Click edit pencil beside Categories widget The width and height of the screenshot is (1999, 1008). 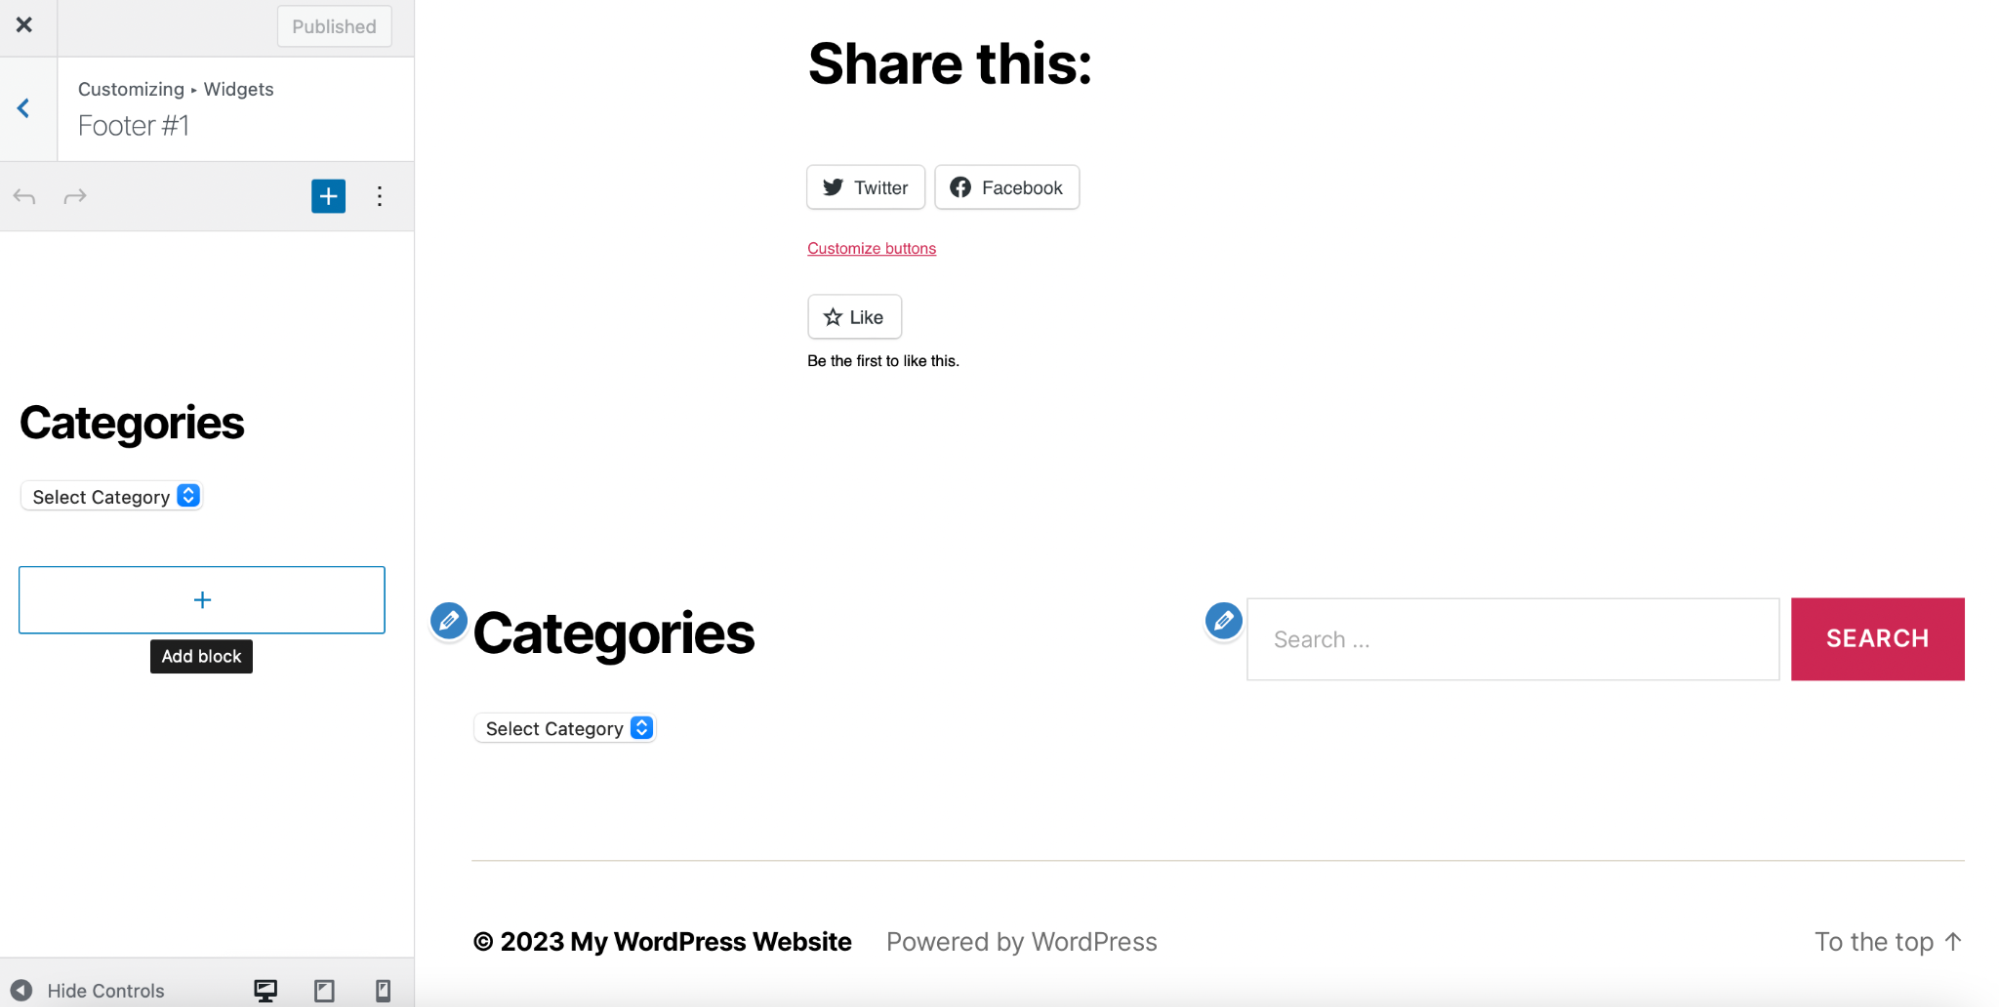point(449,621)
